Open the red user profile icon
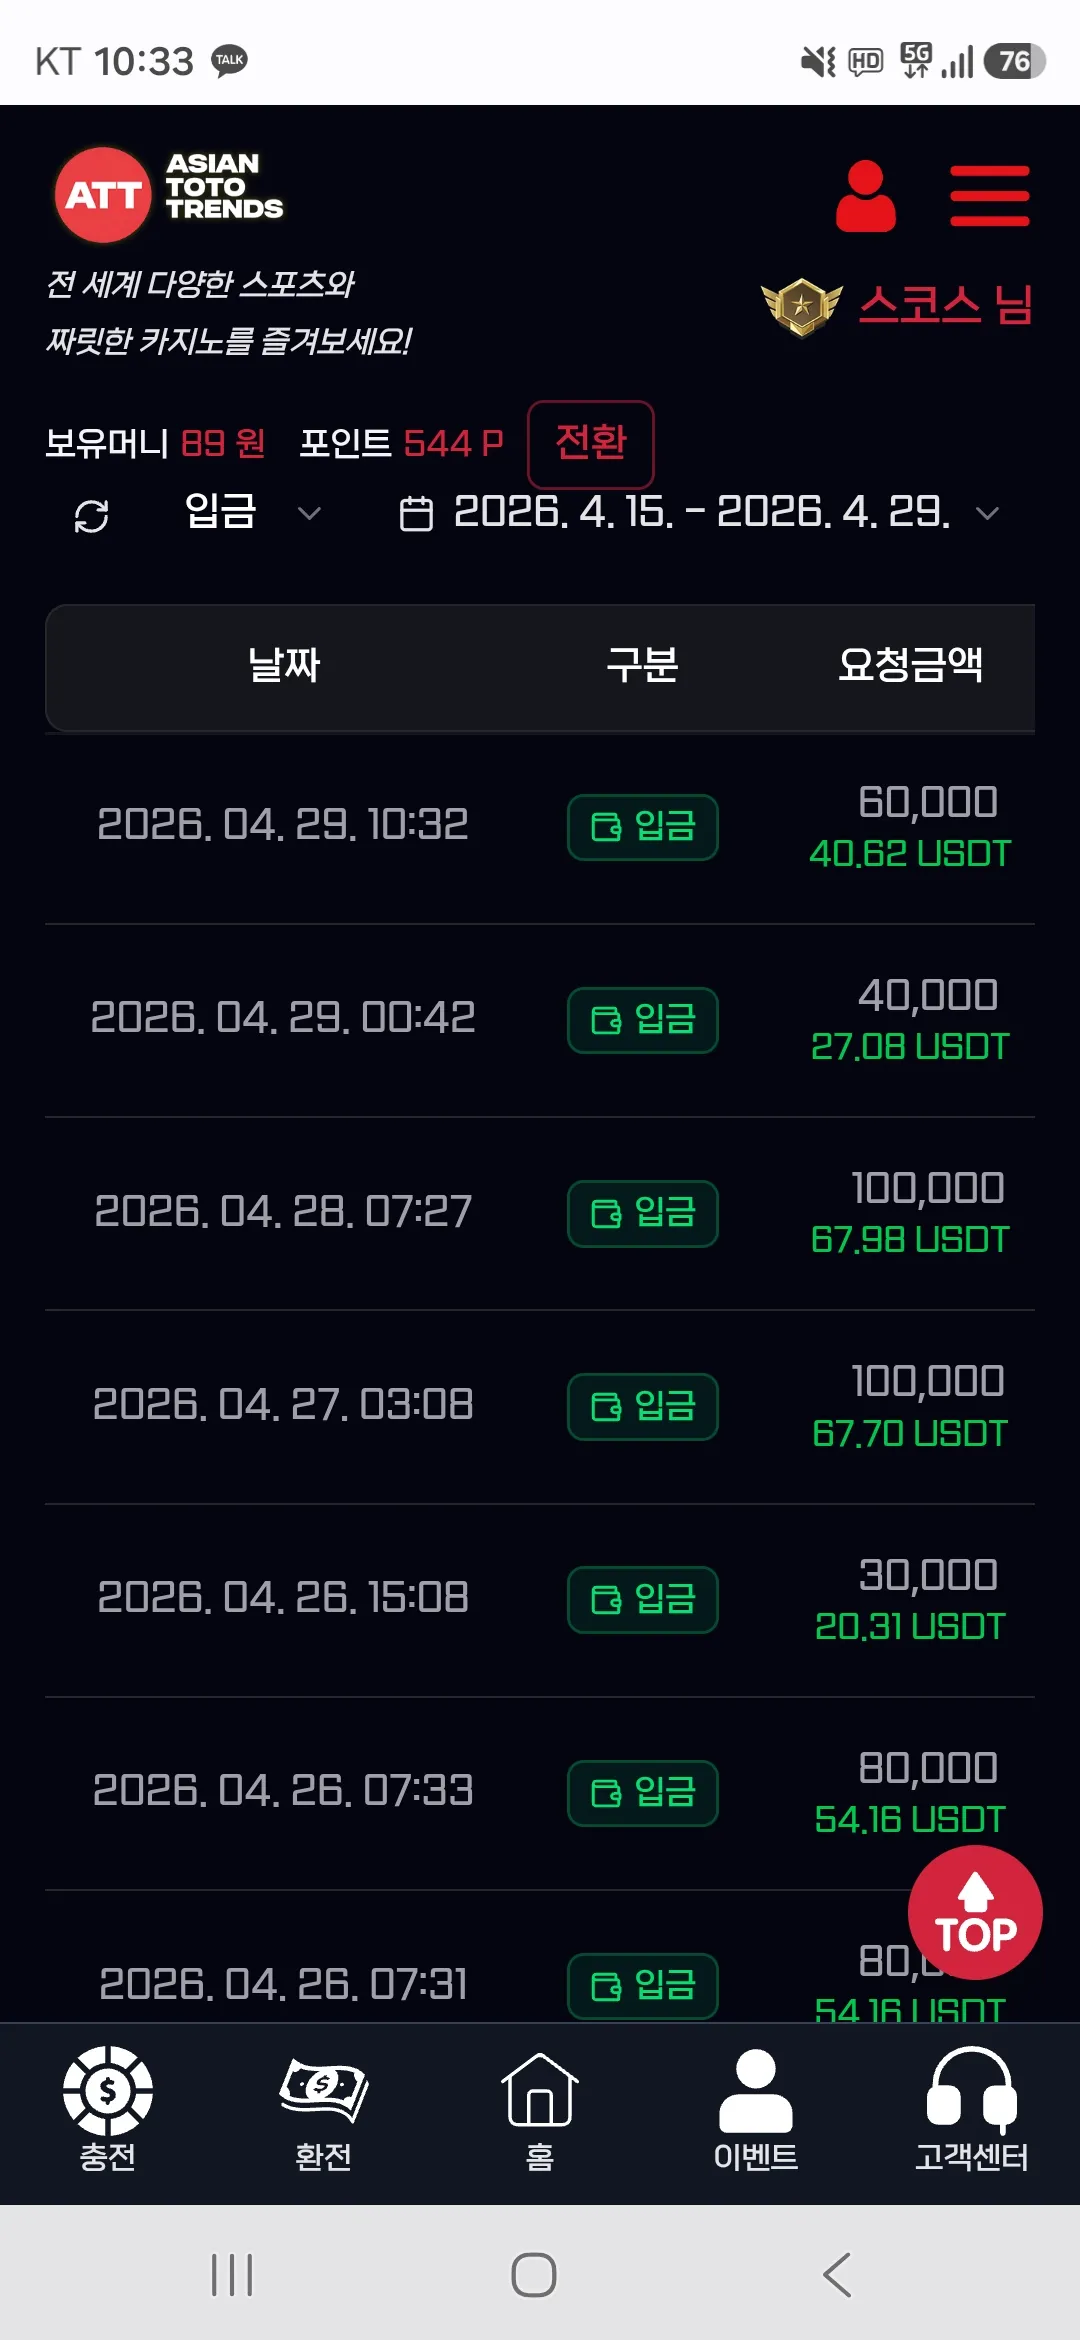 (x=866, y=196)
